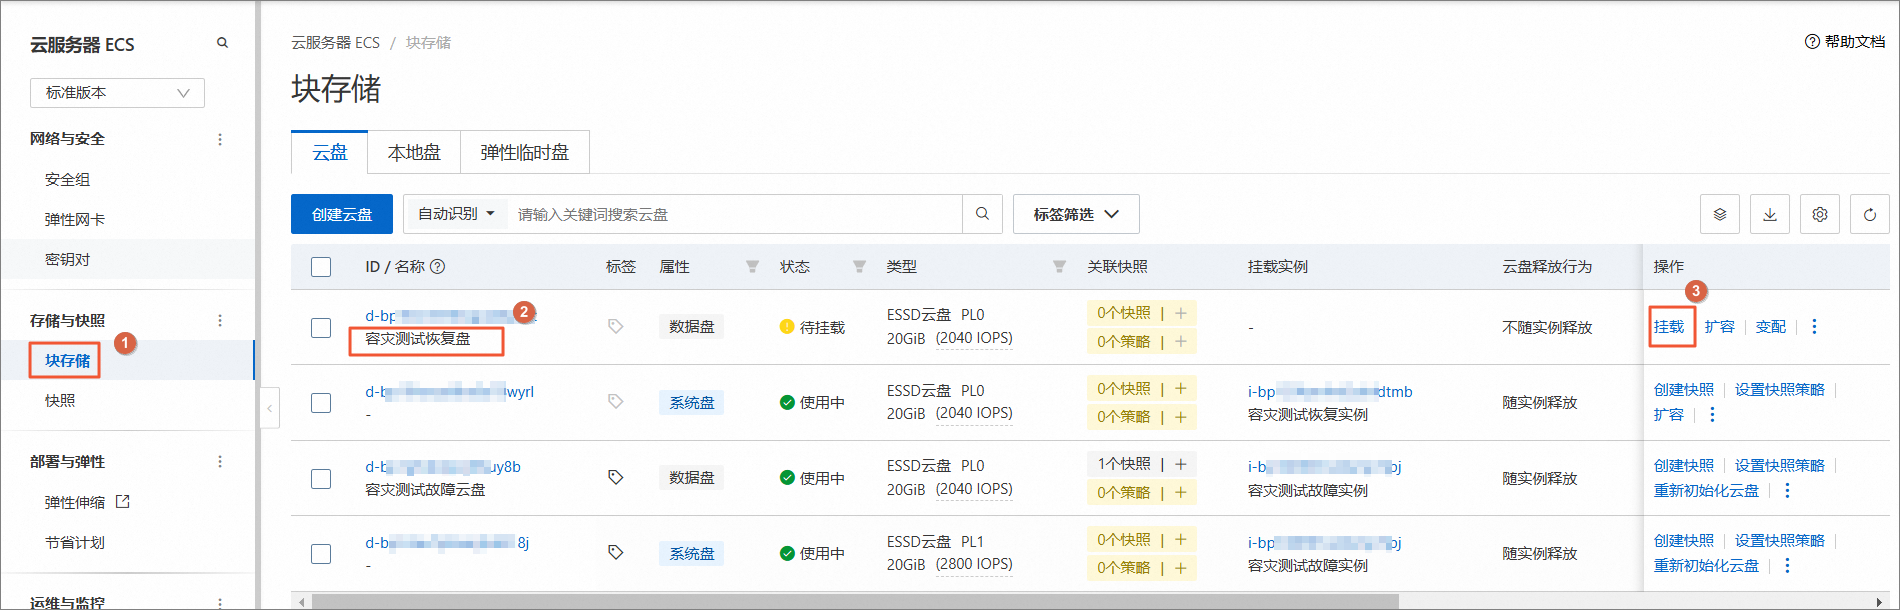
Task: Click the search magnifier button beside keyword field
Action: click(x=982, y=214)
